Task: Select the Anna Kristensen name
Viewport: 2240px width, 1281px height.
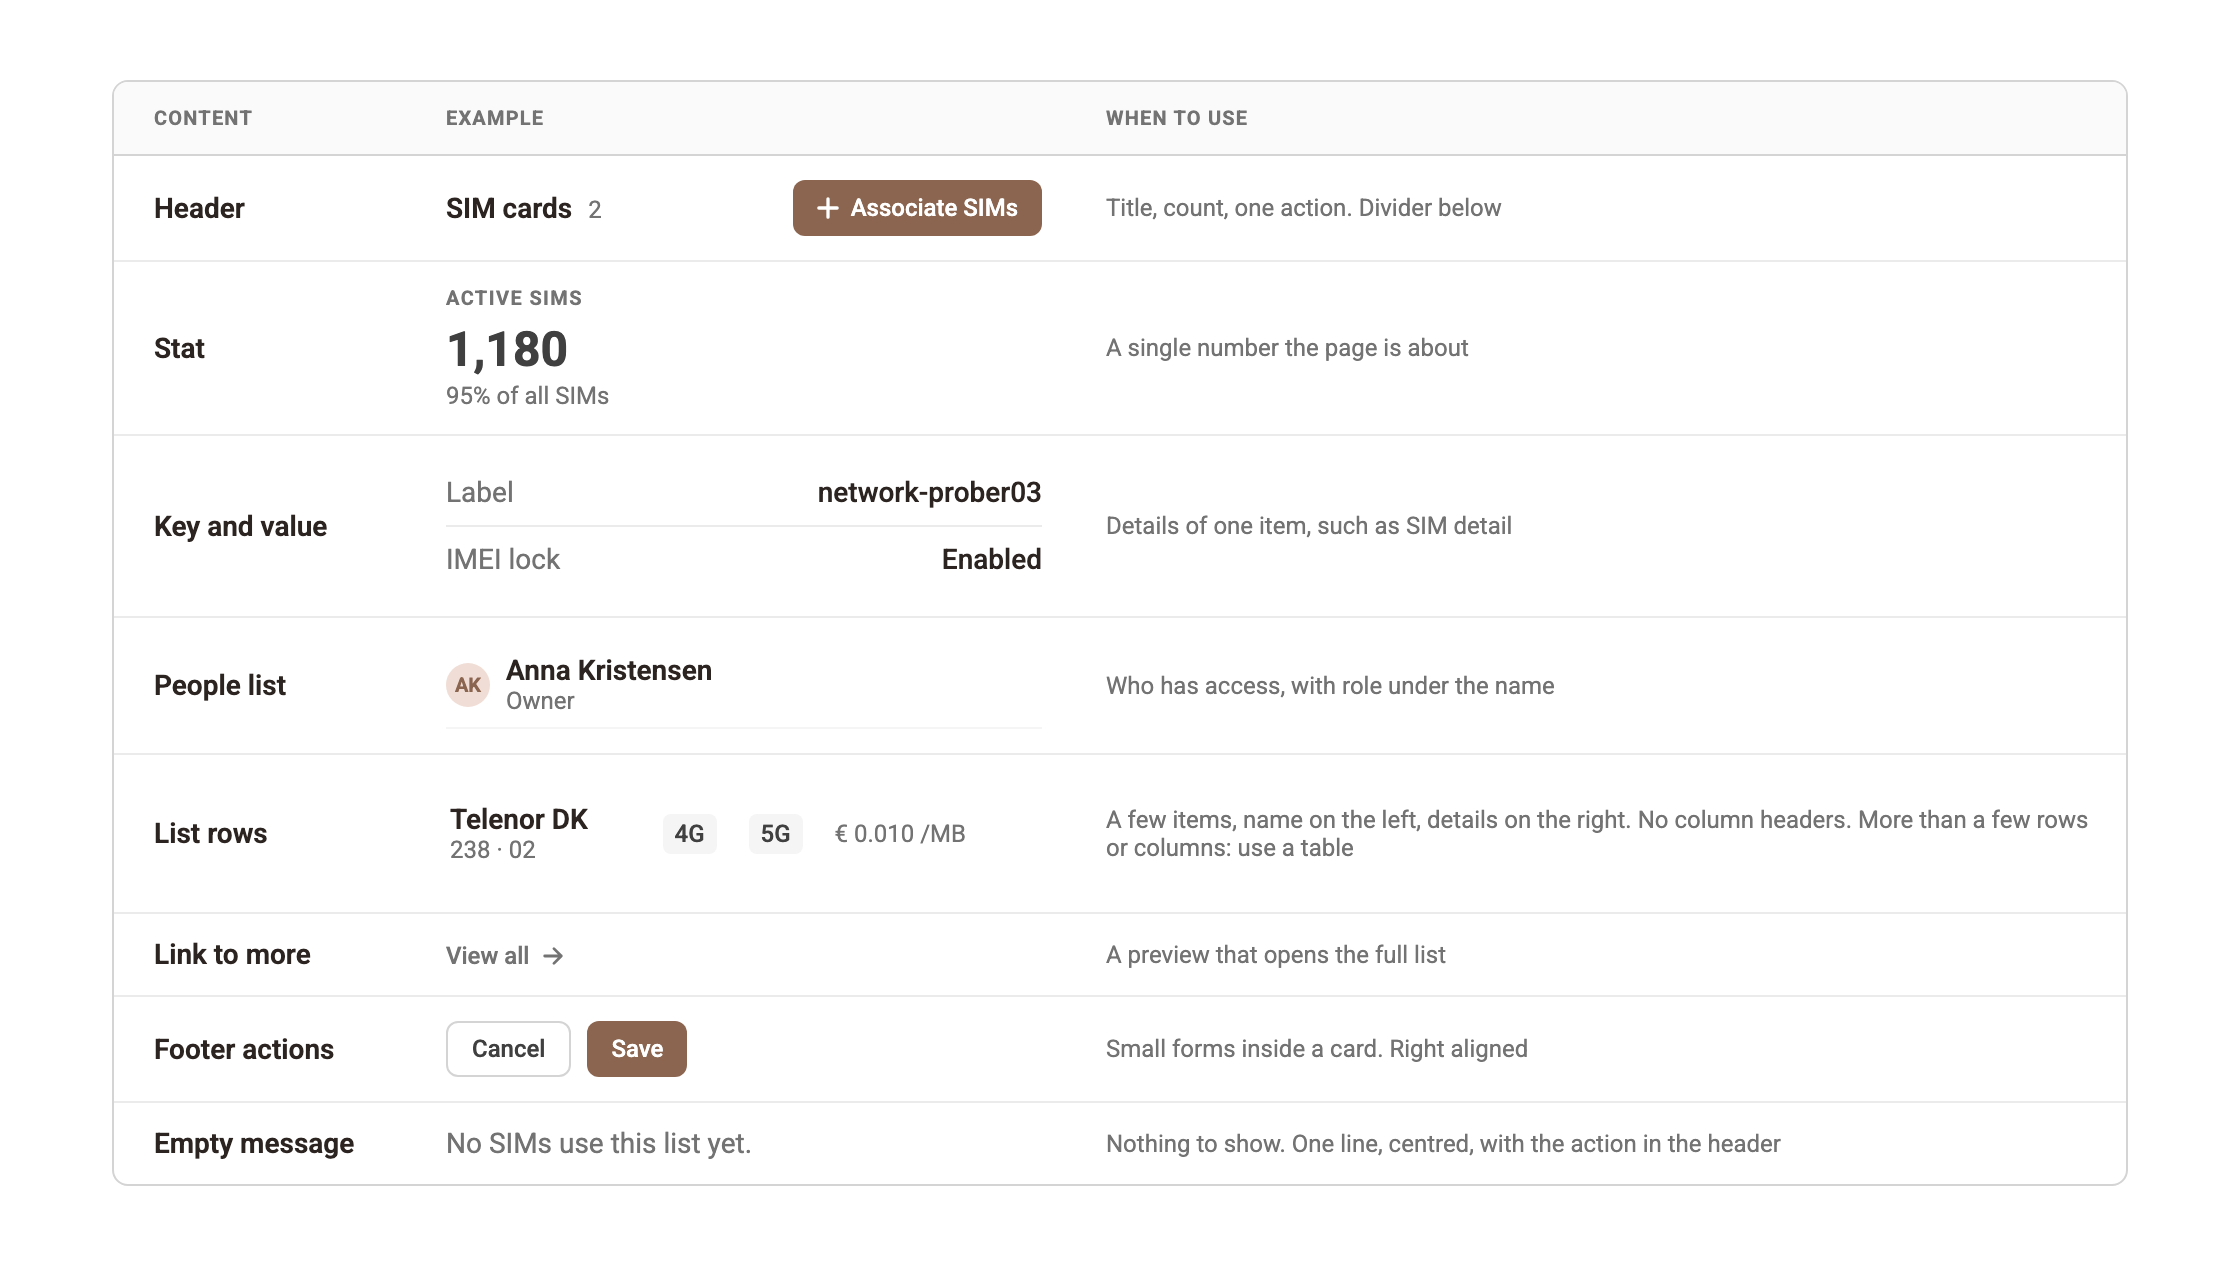Action: tap(609, 670)
